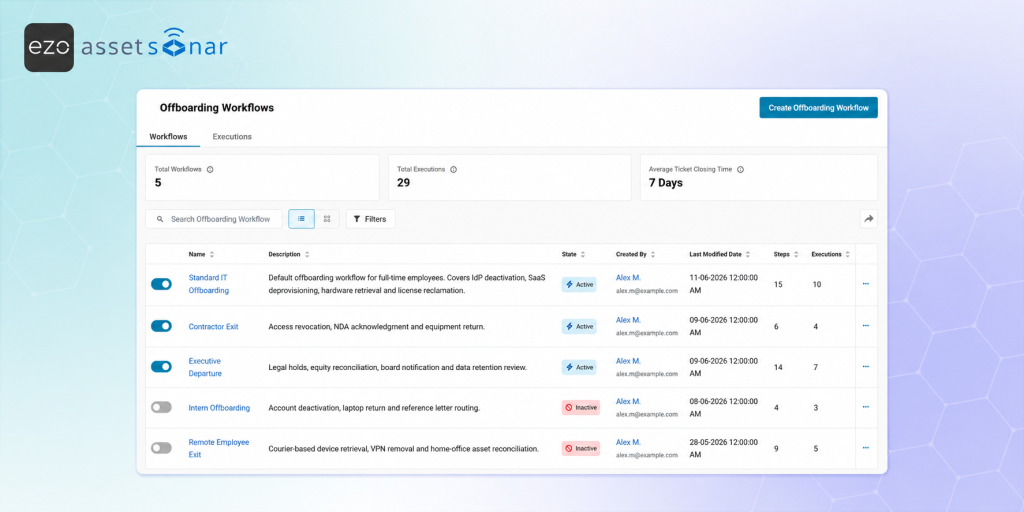
Task: Click Alex M. in Remote Employee Exit row
Action: (628, 442)
